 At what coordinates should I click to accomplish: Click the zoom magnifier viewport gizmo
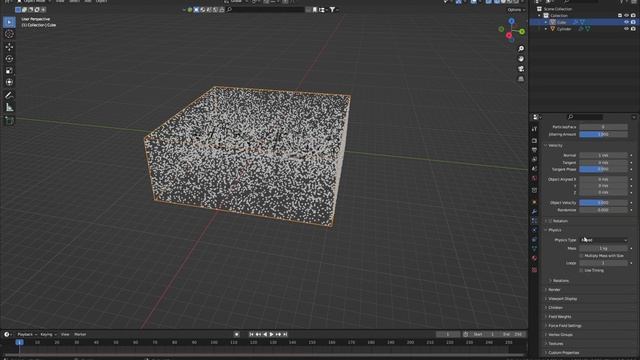click(x=521, y=49)
